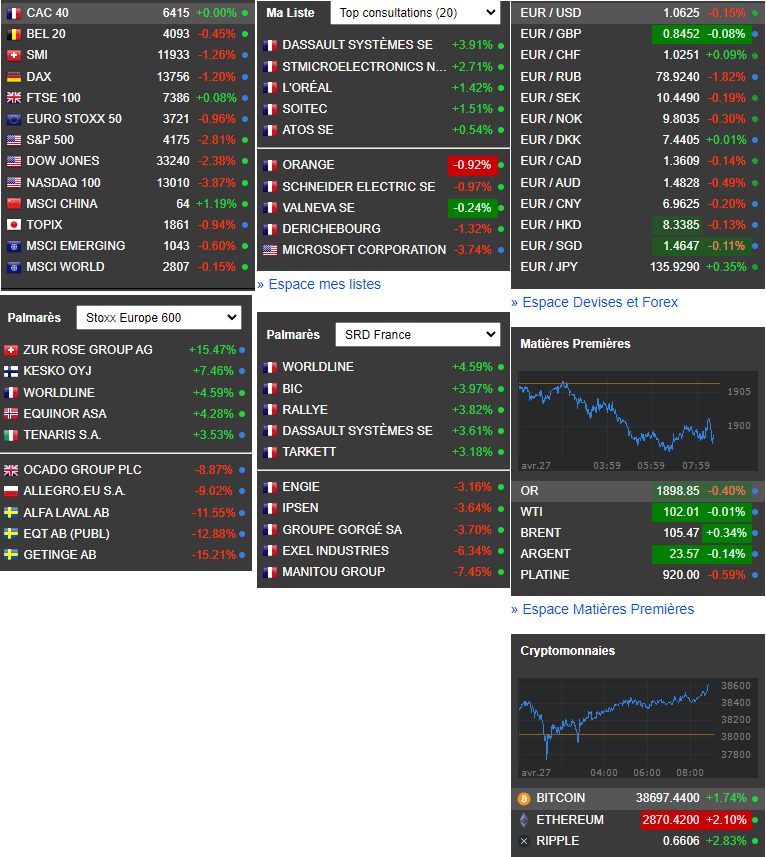Click the globe icon beside MSCI WORLD

[14, 267]
